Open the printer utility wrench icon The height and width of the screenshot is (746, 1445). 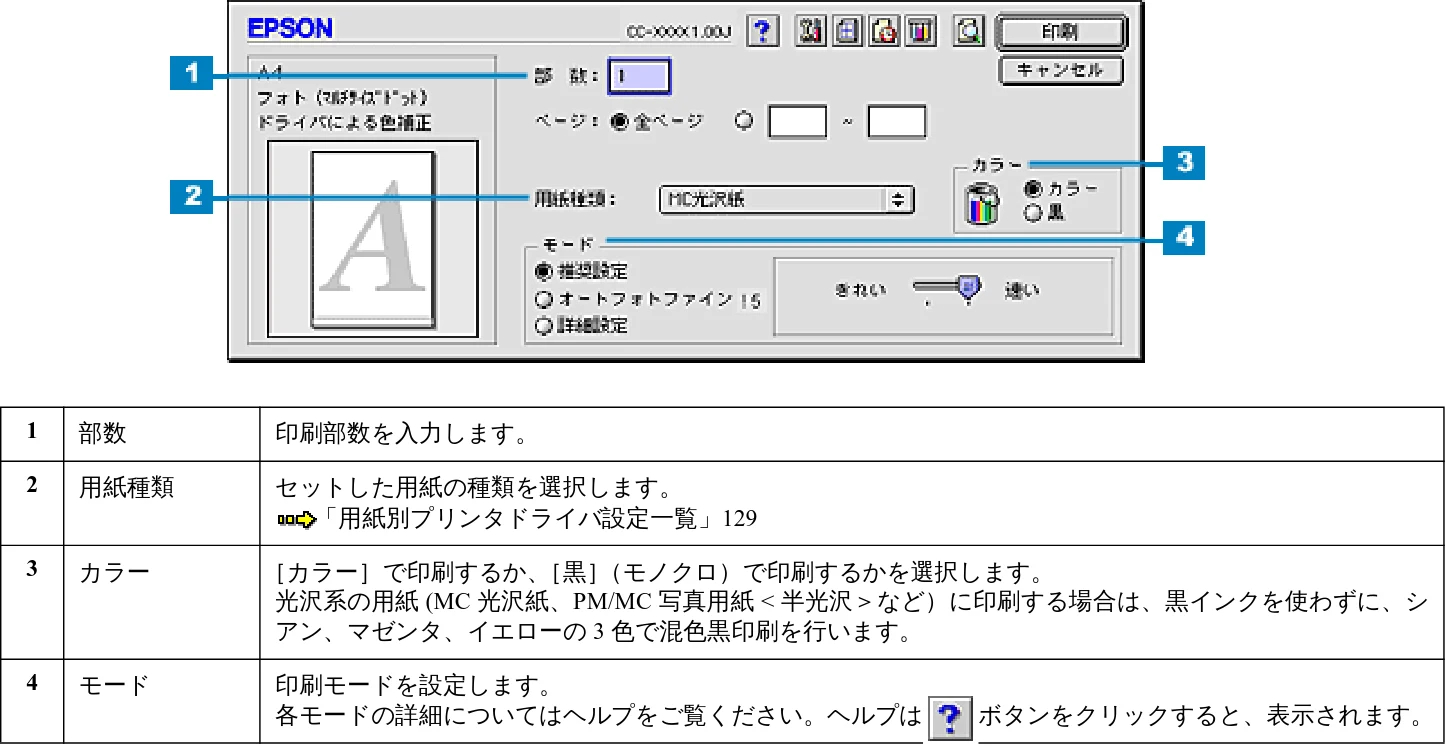pyautogui.click(x=810, y=31)
